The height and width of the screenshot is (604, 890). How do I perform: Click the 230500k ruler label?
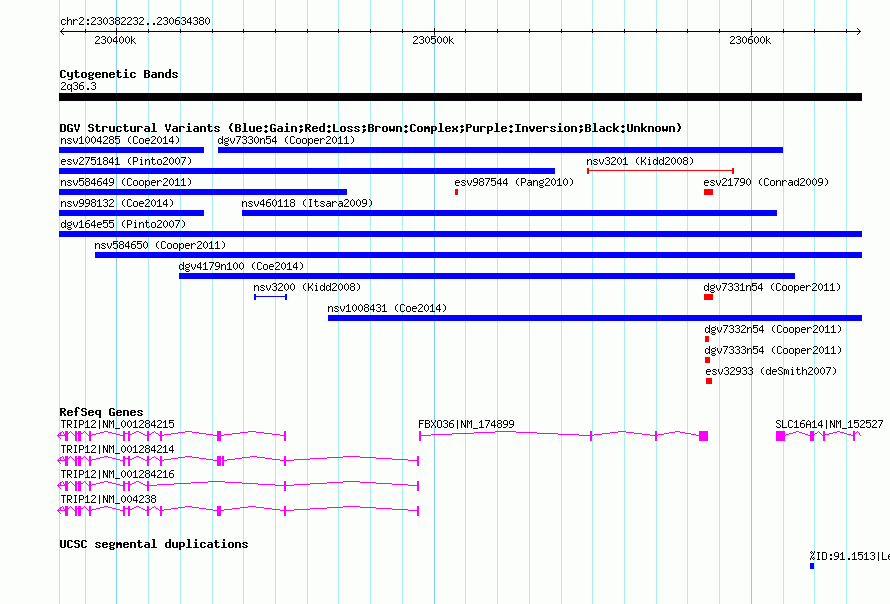click(433, 40)
